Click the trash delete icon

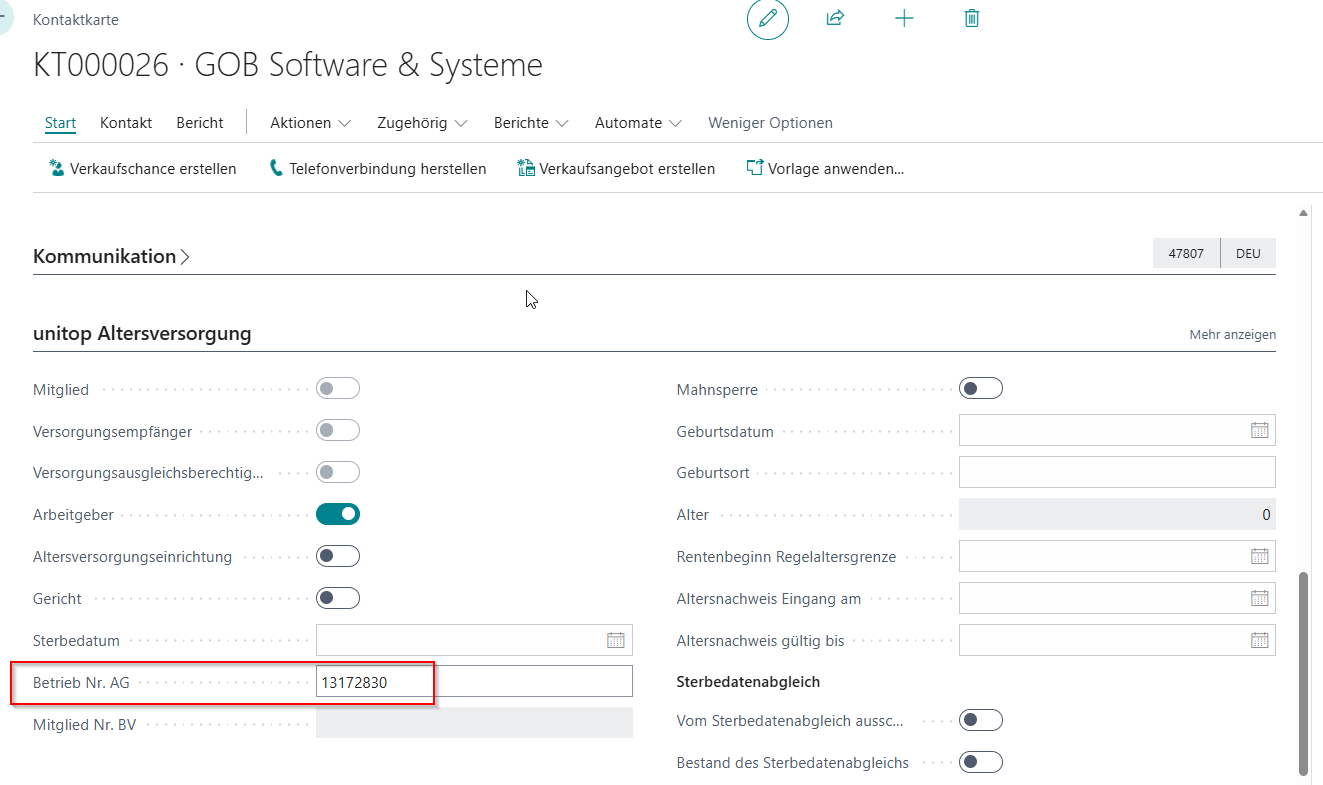click(x=971, y=18)
